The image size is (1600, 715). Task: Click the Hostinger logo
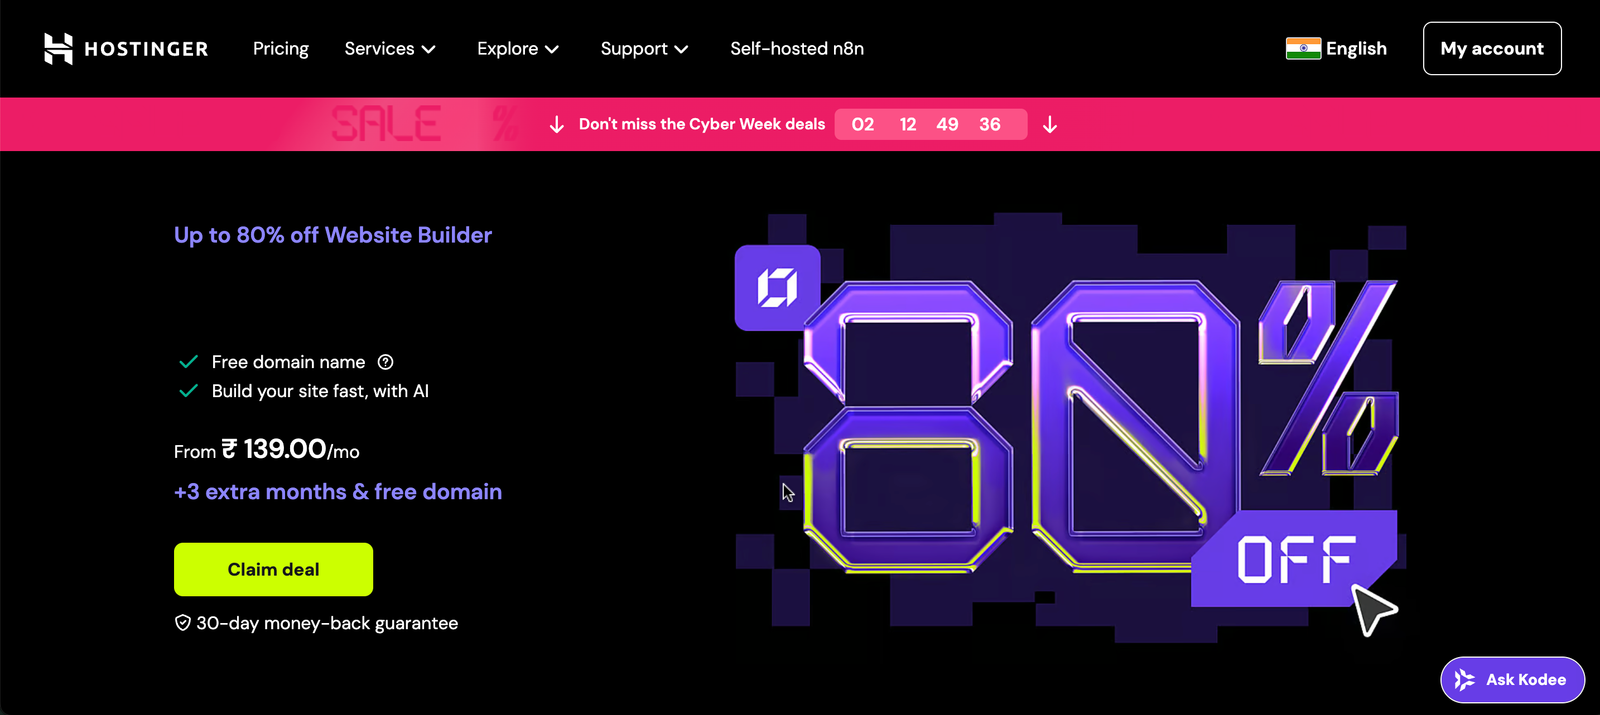pyautogui.click(x=126, y=48)
